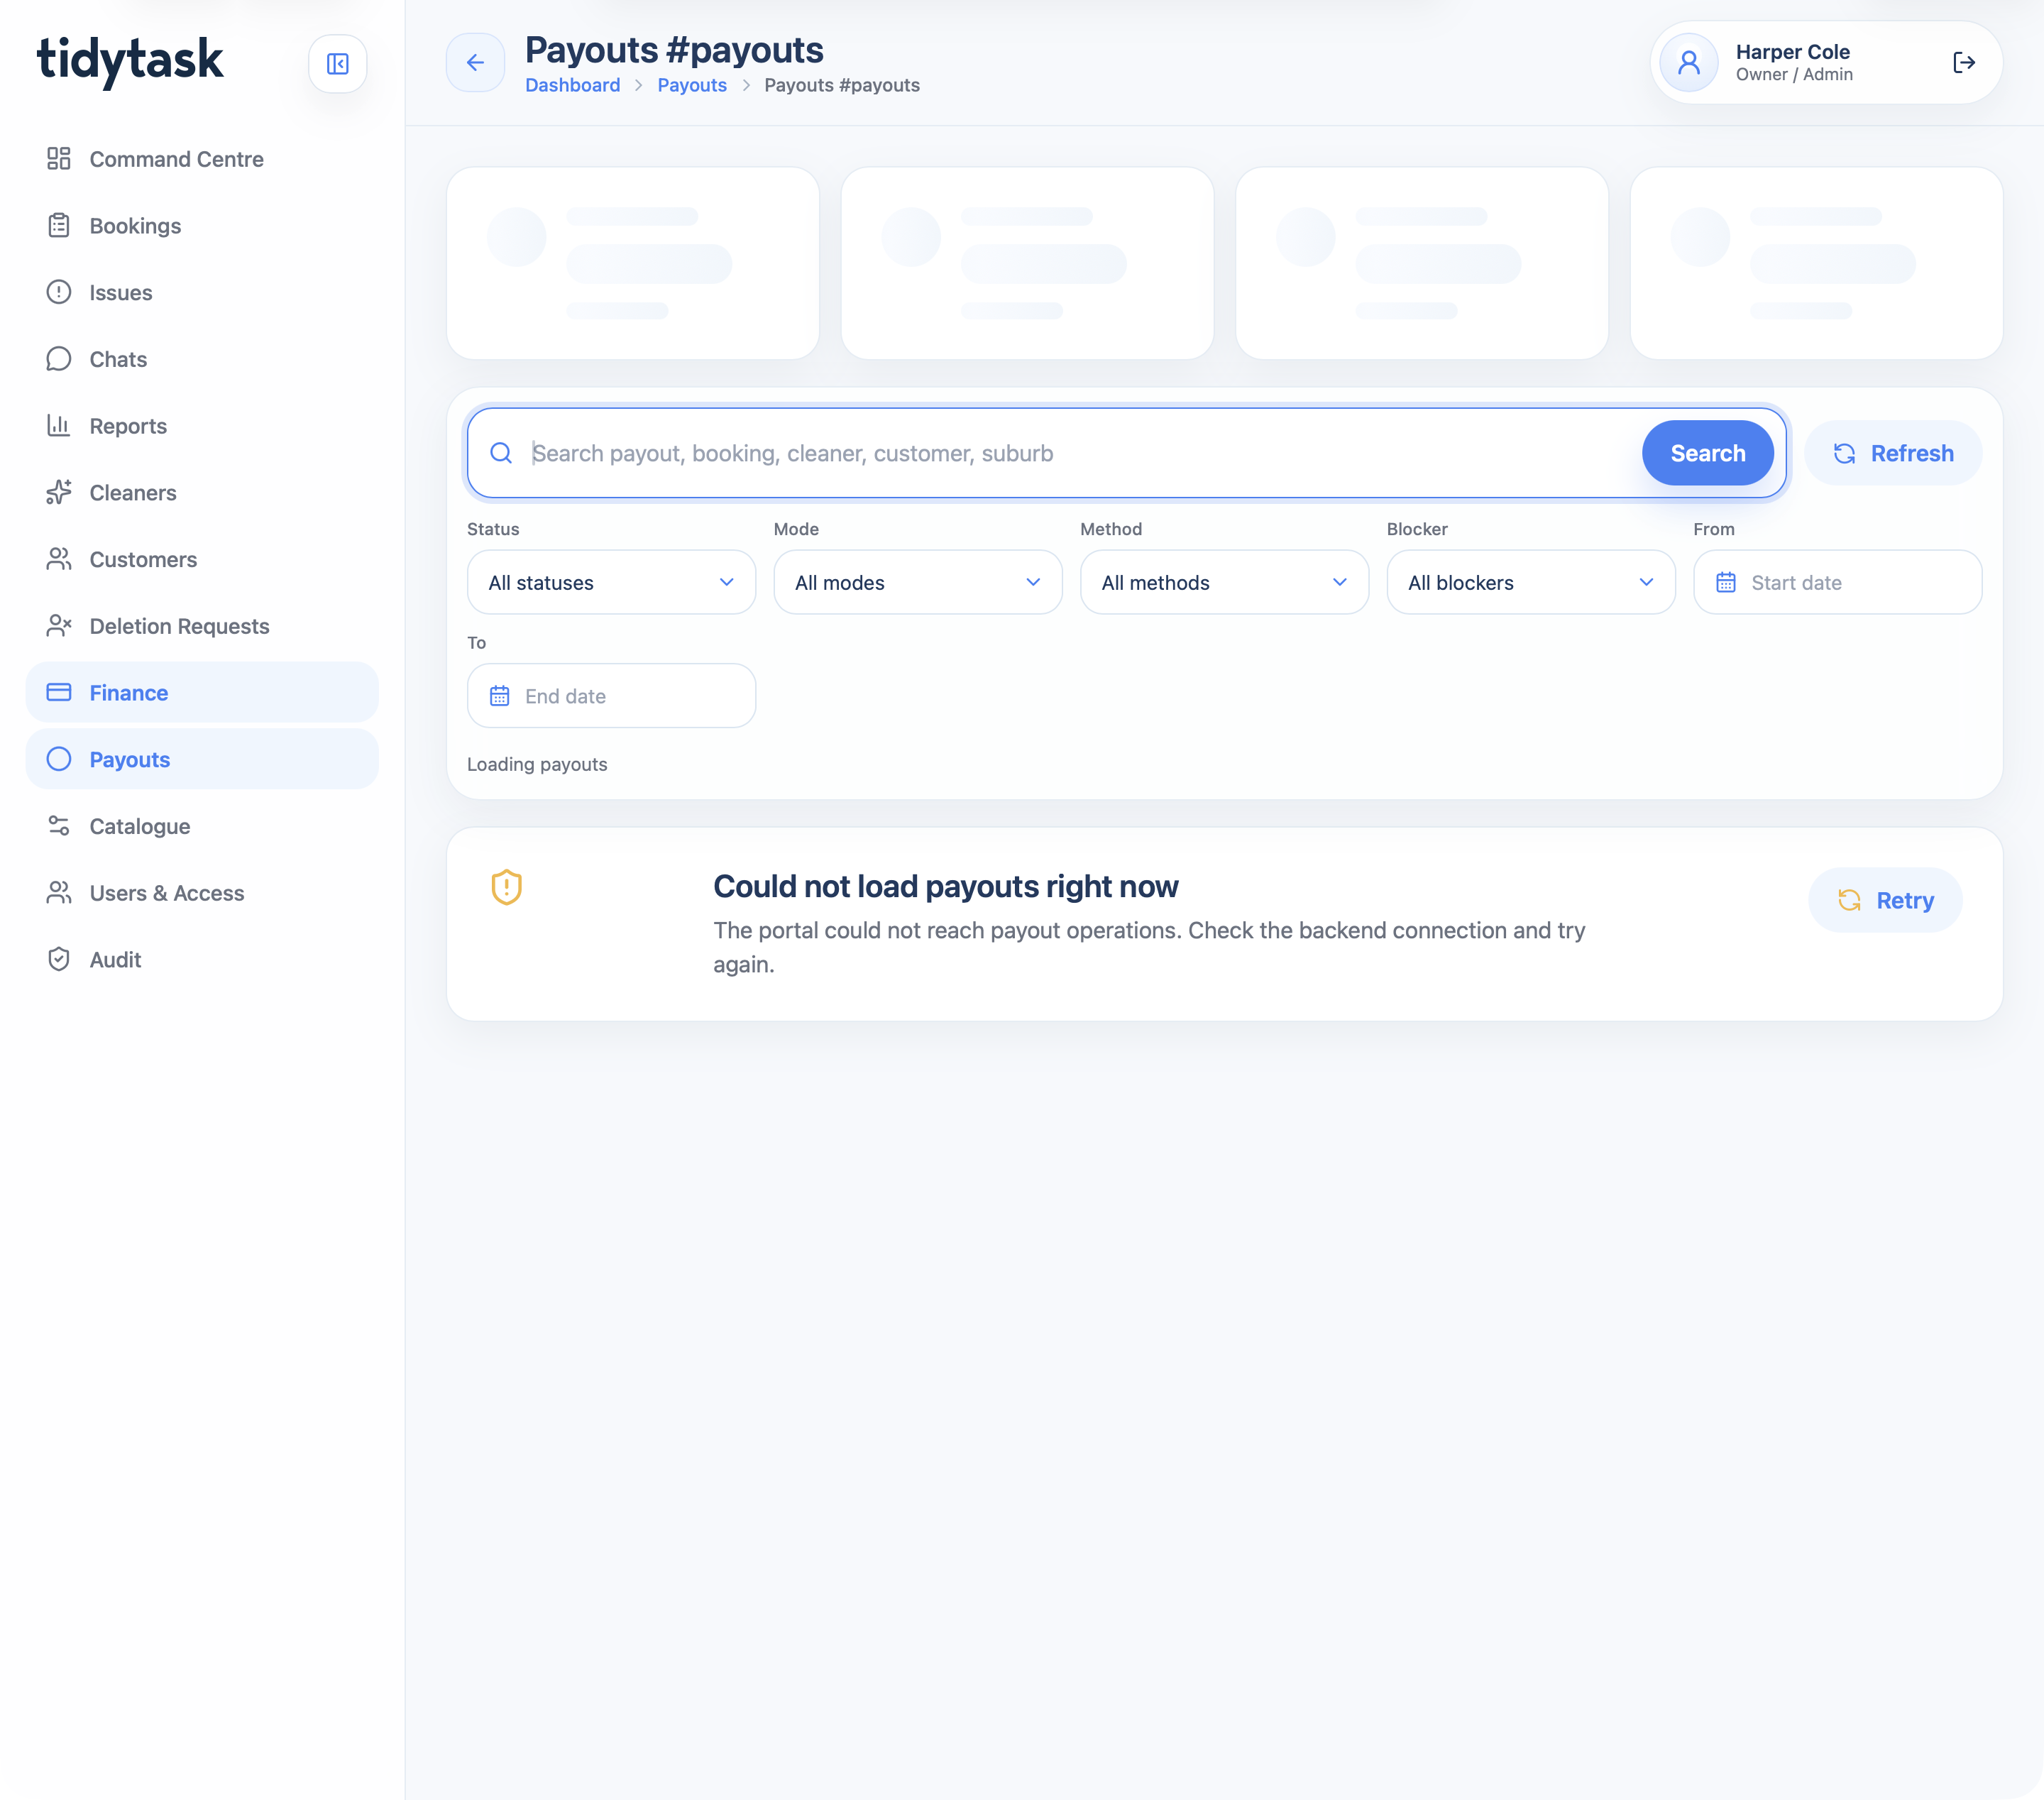The width and height of the screenshot is (2044, 1800).
Task: Select Deletion Requests in the sidebar
Action: coord(202,626)
